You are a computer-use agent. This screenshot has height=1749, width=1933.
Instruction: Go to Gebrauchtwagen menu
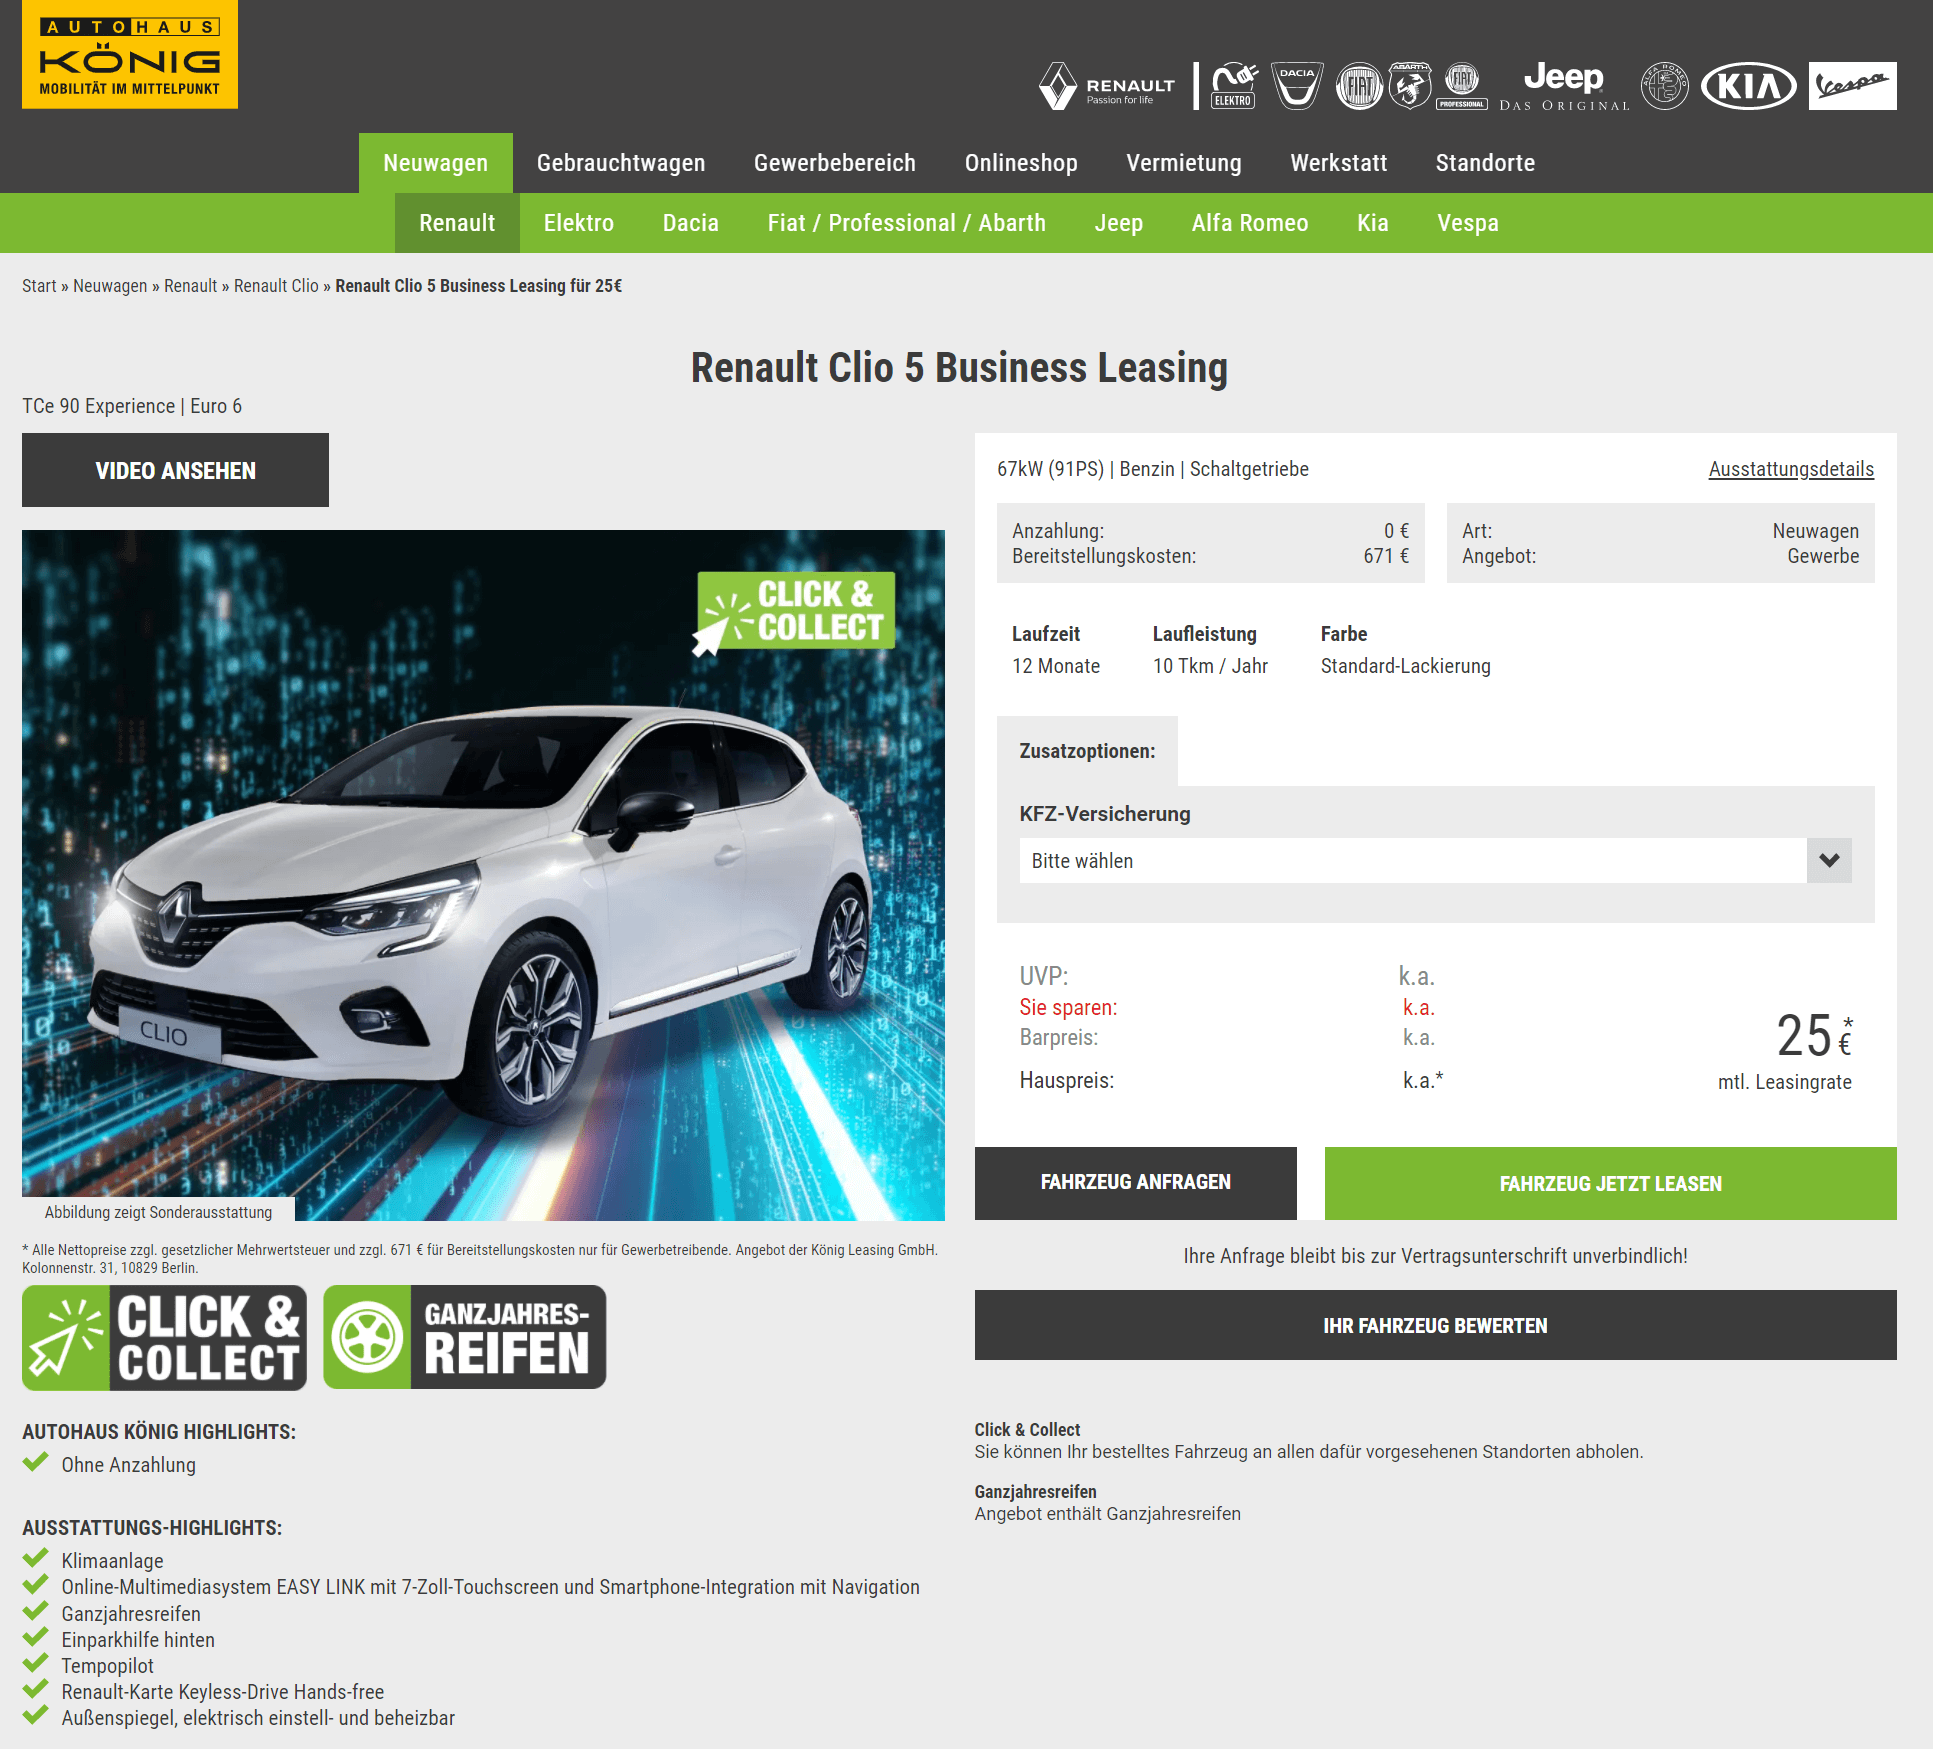pos(621,163)
